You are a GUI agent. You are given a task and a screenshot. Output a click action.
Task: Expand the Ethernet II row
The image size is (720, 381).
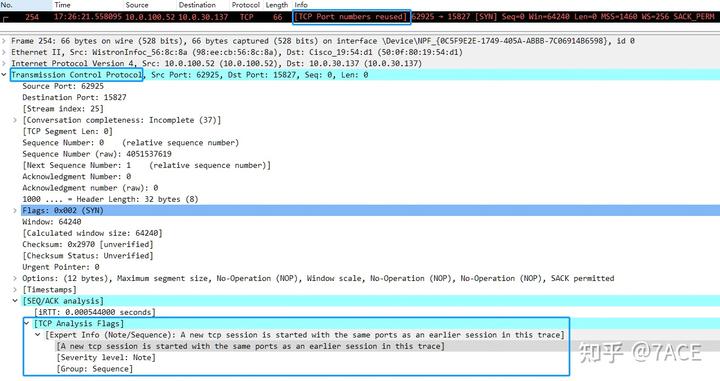coord(4,52)
